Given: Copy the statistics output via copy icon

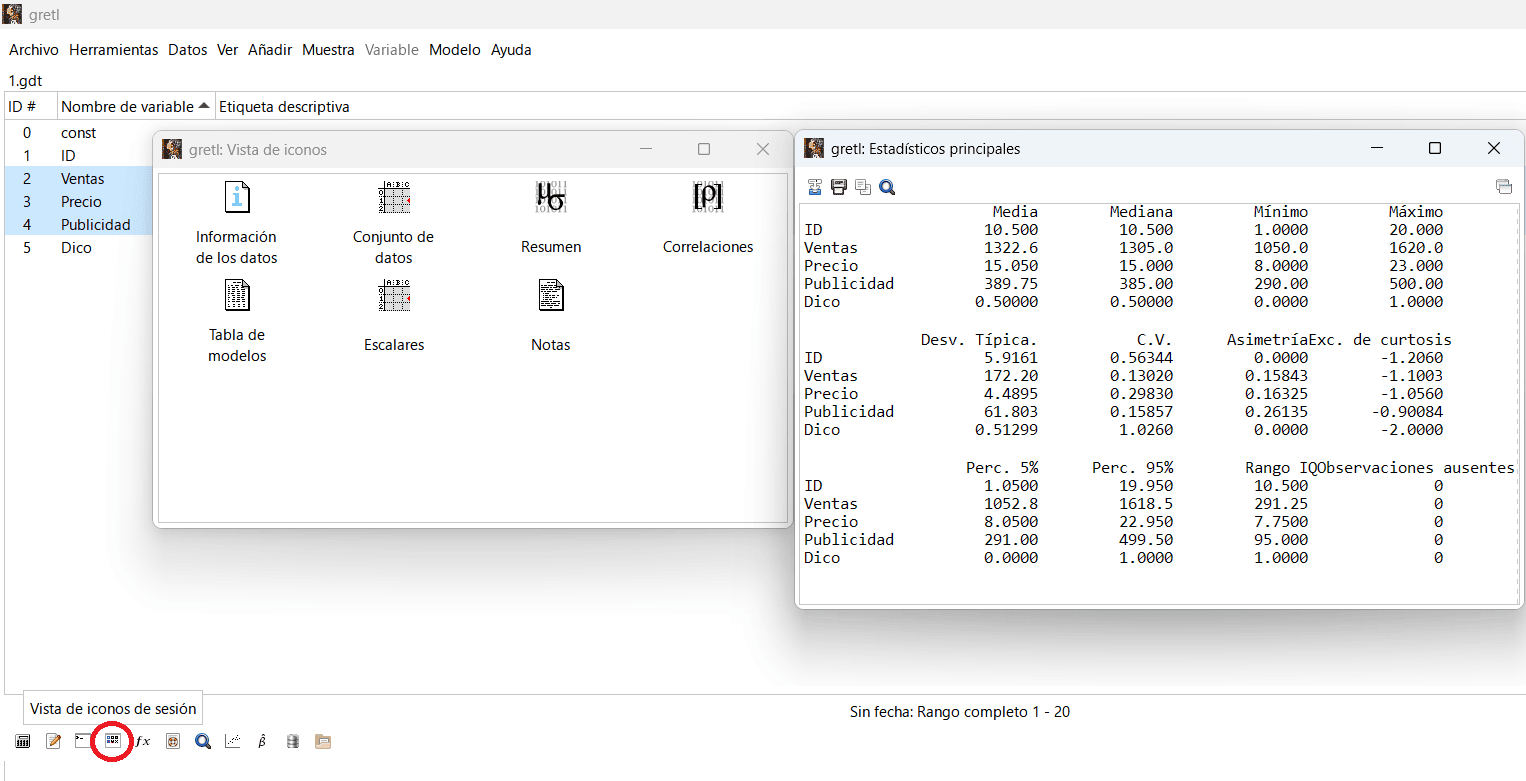Looking at the screenshot, I should tap(863, 187).
